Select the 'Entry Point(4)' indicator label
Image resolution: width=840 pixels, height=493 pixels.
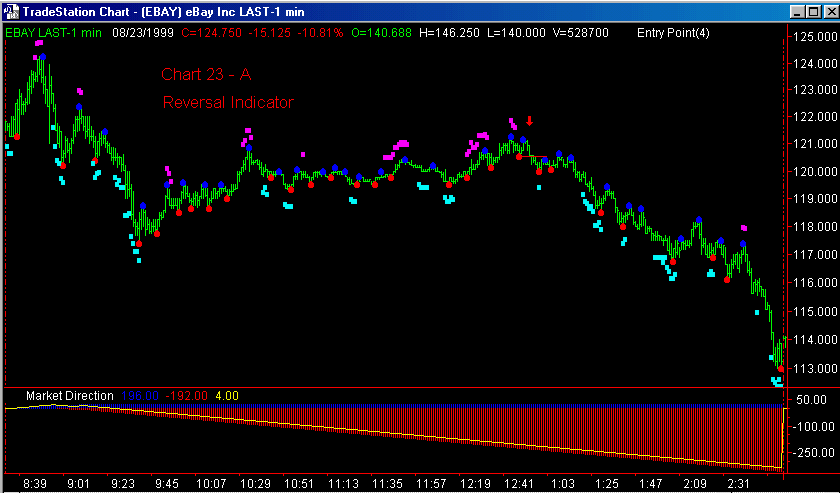pyautogui.click(x=673, y=33)
